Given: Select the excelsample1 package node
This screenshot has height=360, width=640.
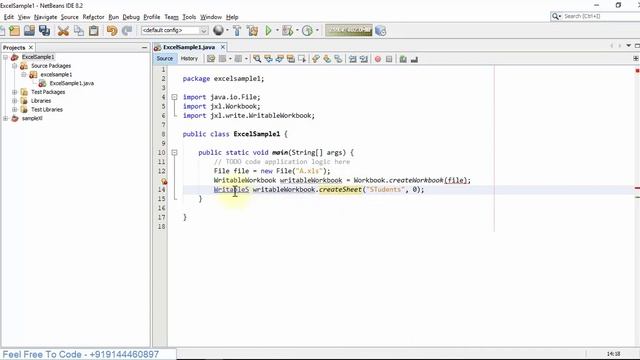Looking at the screenshot, I should [56, 75].
